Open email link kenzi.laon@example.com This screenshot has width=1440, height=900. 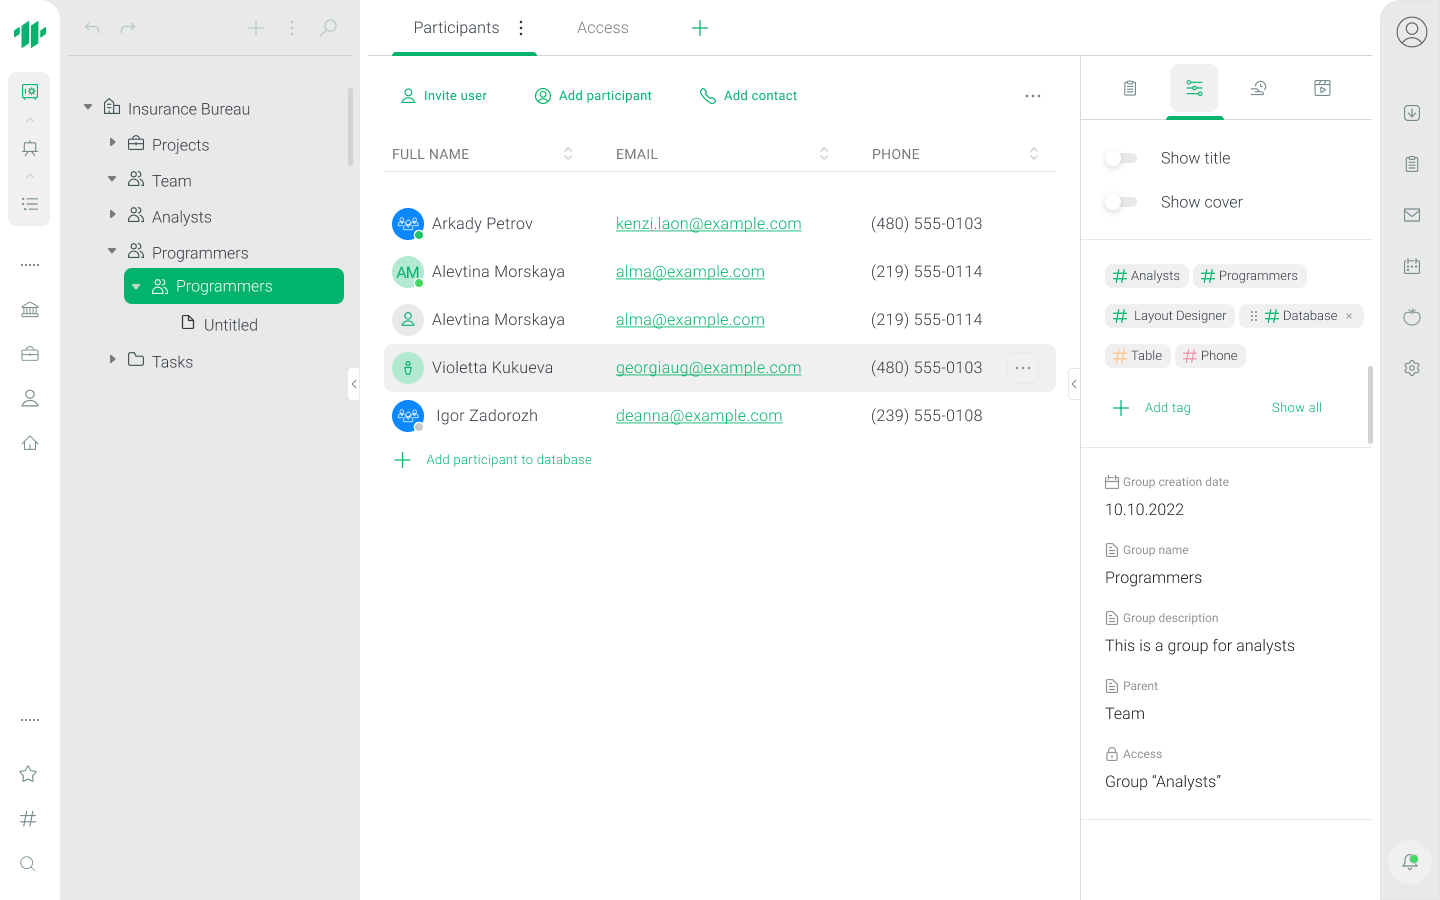click(x=708, y=224)
